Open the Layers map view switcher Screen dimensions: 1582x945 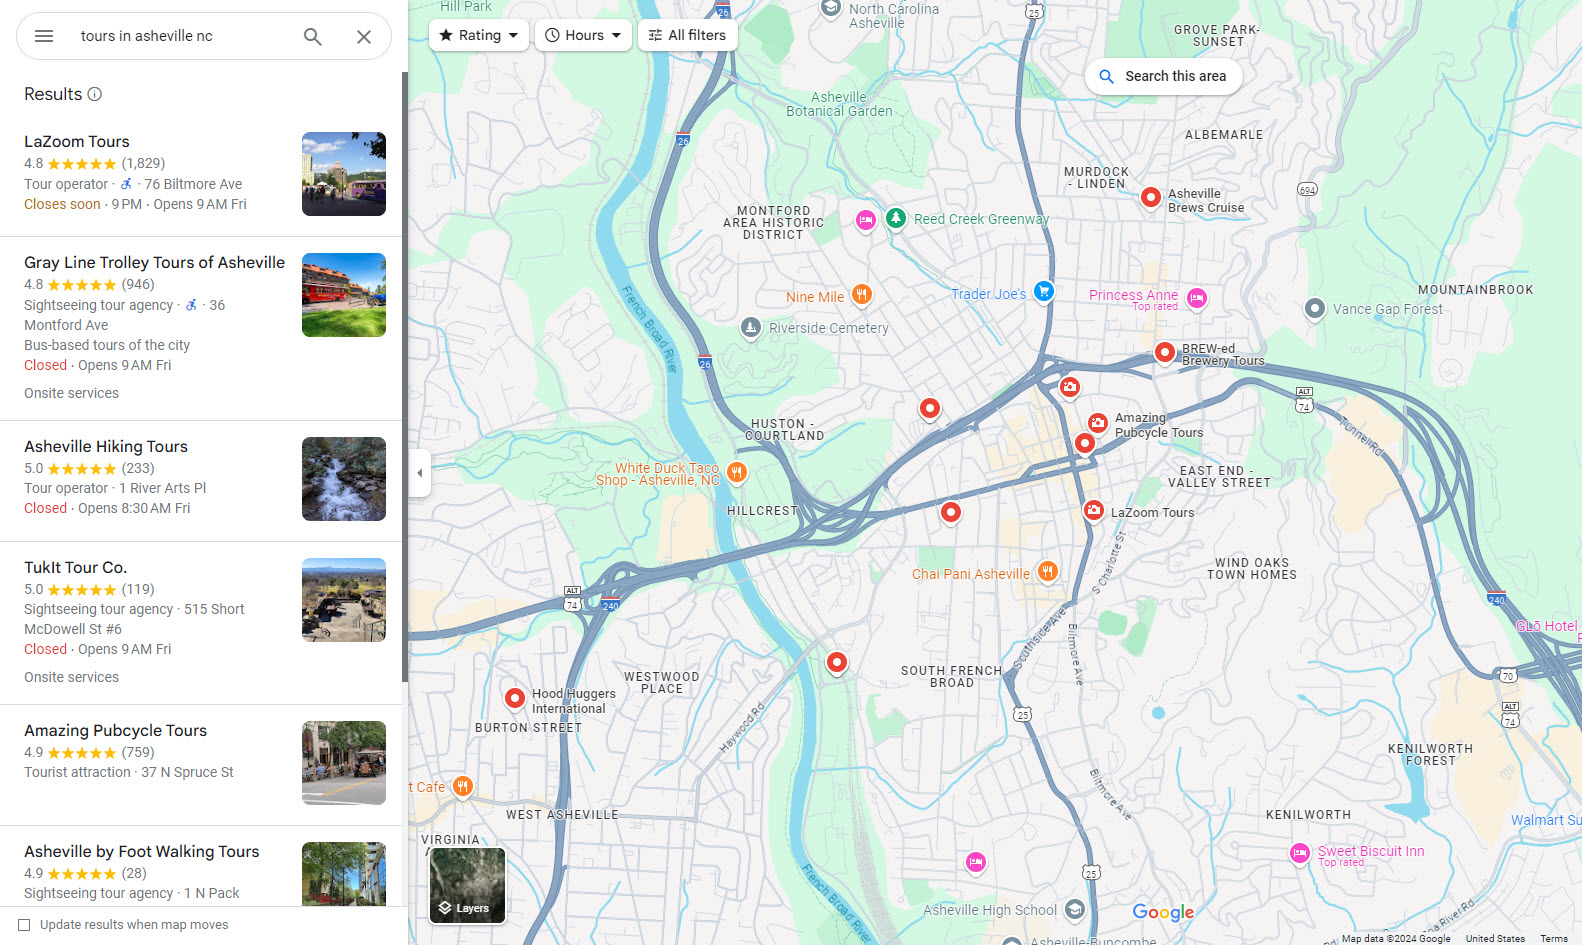click(x=467, y=885)
